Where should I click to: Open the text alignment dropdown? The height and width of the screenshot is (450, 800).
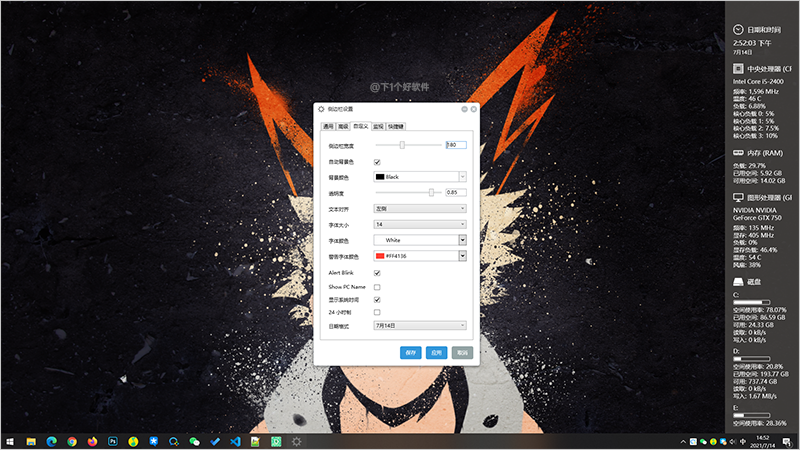[420, 209]
